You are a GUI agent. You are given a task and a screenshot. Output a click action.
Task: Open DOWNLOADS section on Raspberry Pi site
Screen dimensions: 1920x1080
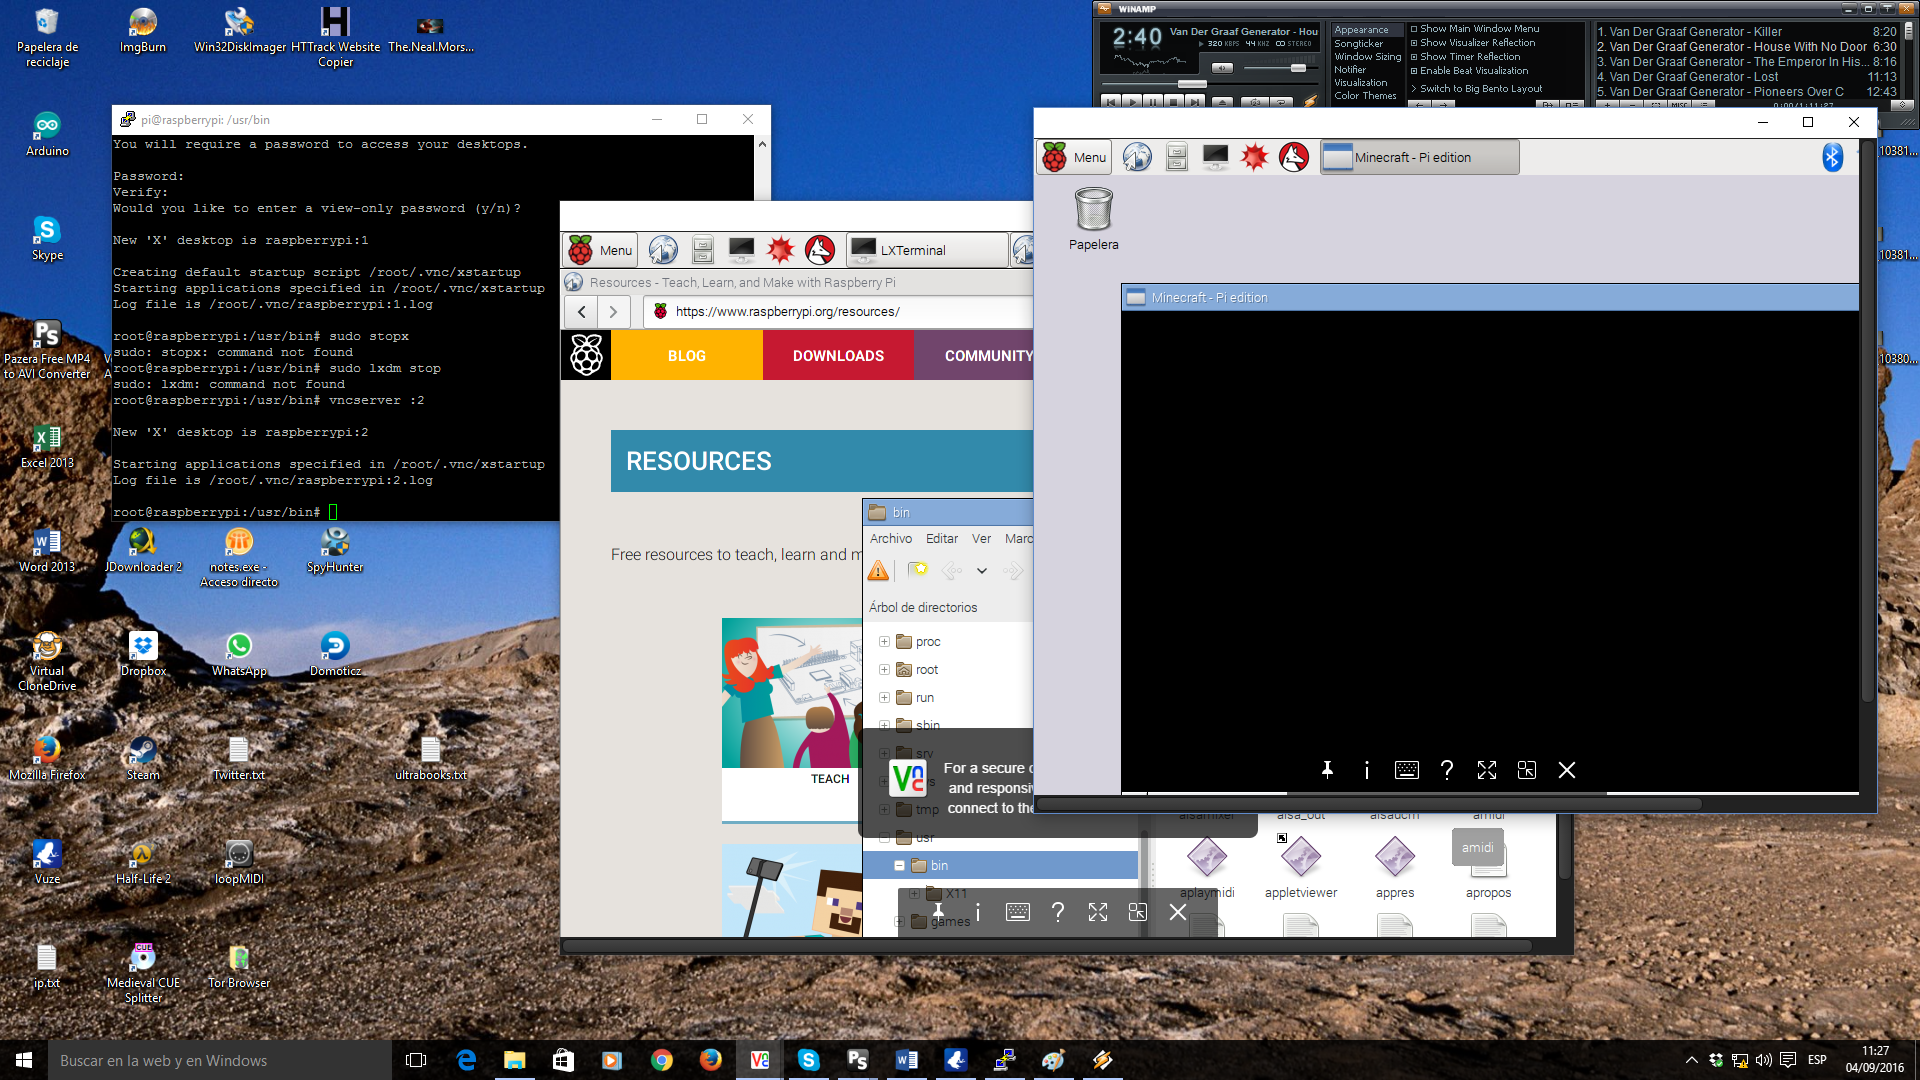[x=838, y=356]
